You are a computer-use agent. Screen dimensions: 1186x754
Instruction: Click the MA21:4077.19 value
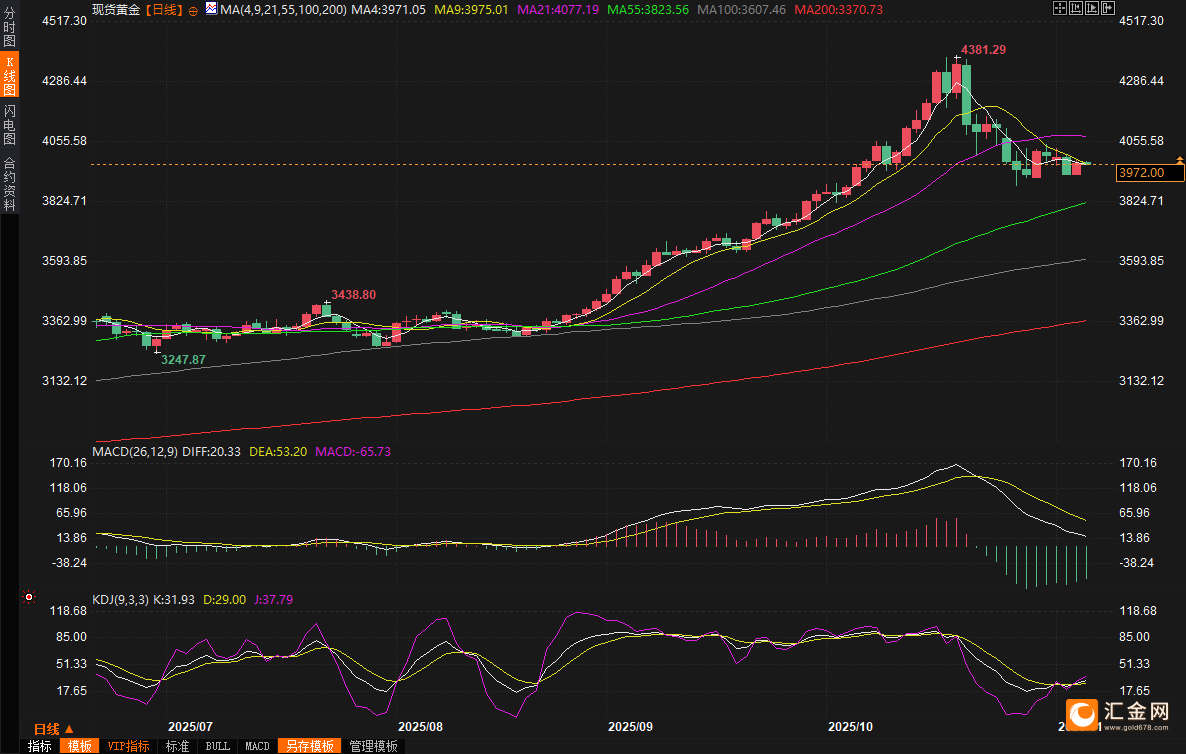tap(558, 10)
